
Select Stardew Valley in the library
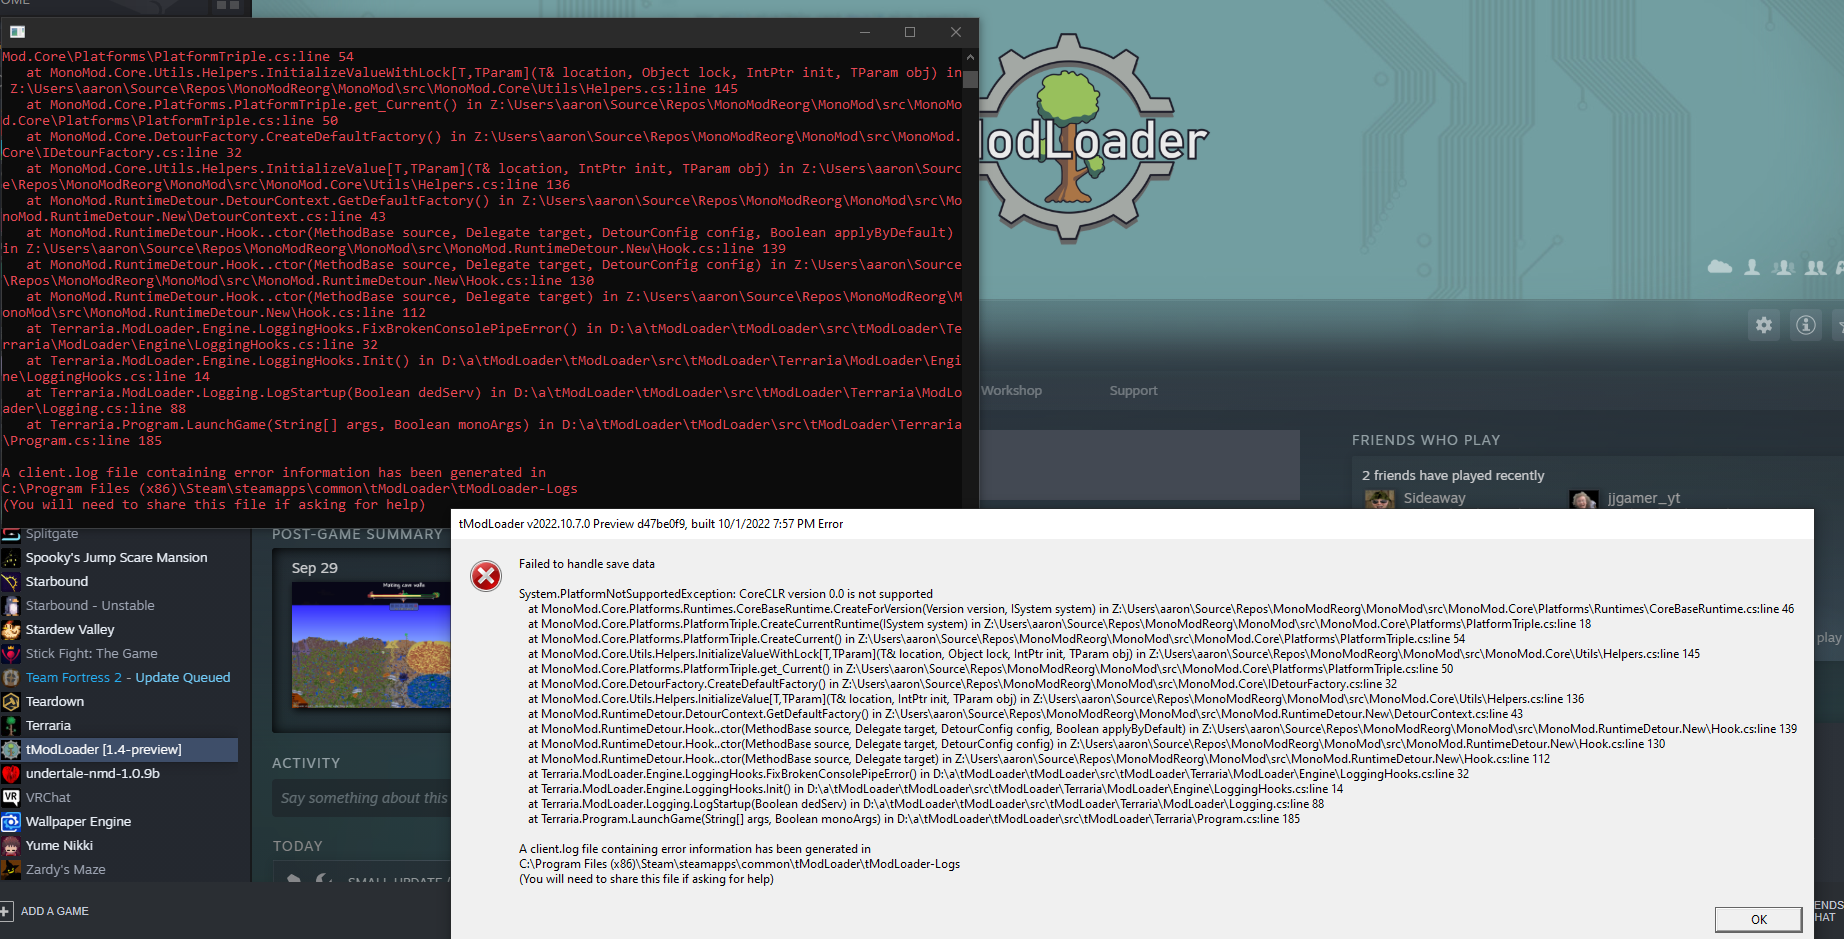coord(70,630)
